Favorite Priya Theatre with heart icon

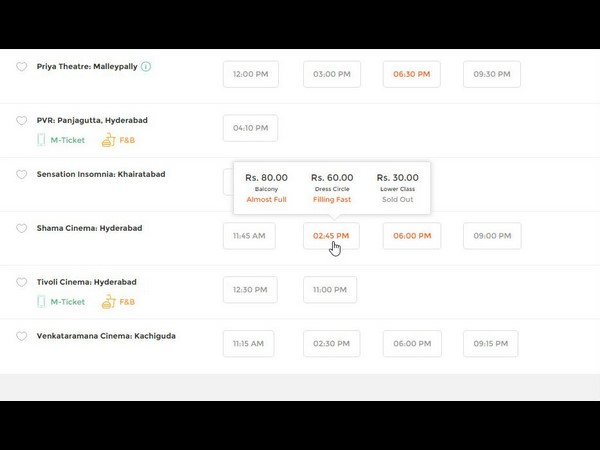[x=21, y=67]
